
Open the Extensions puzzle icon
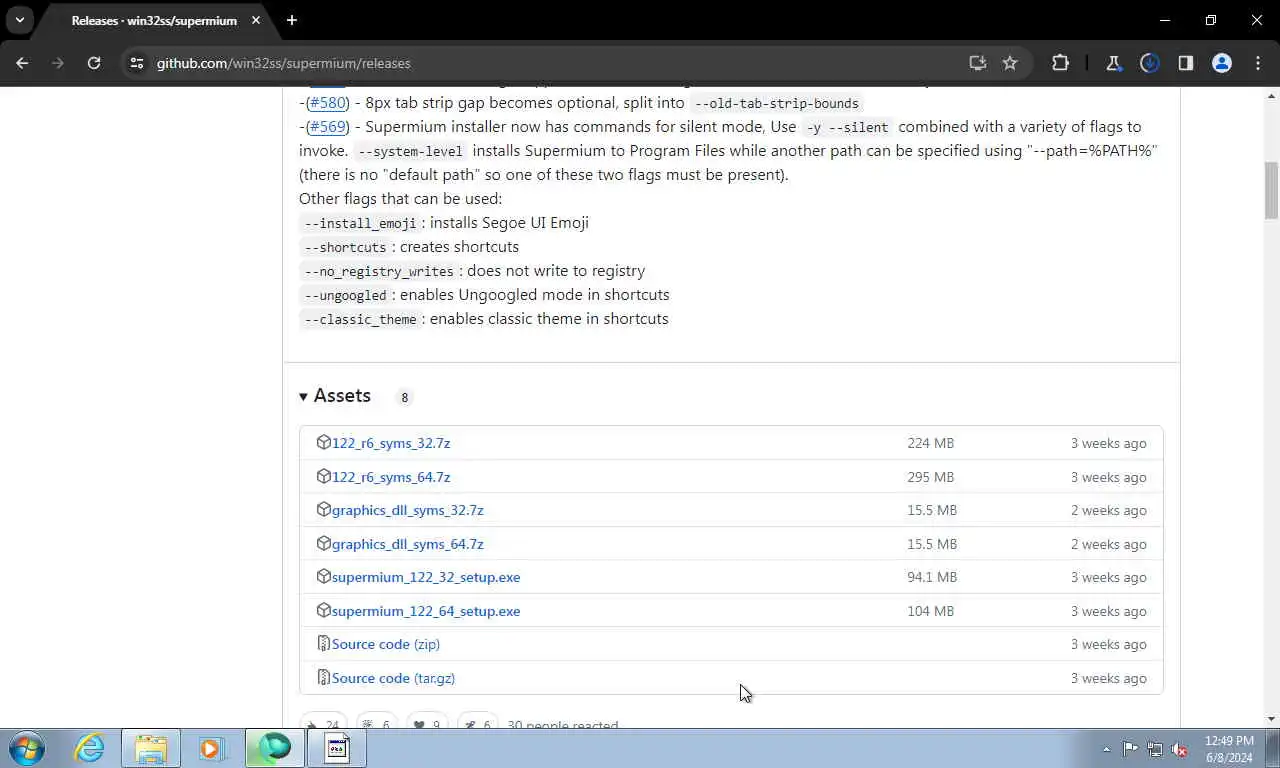click(x=1061, y=63)
